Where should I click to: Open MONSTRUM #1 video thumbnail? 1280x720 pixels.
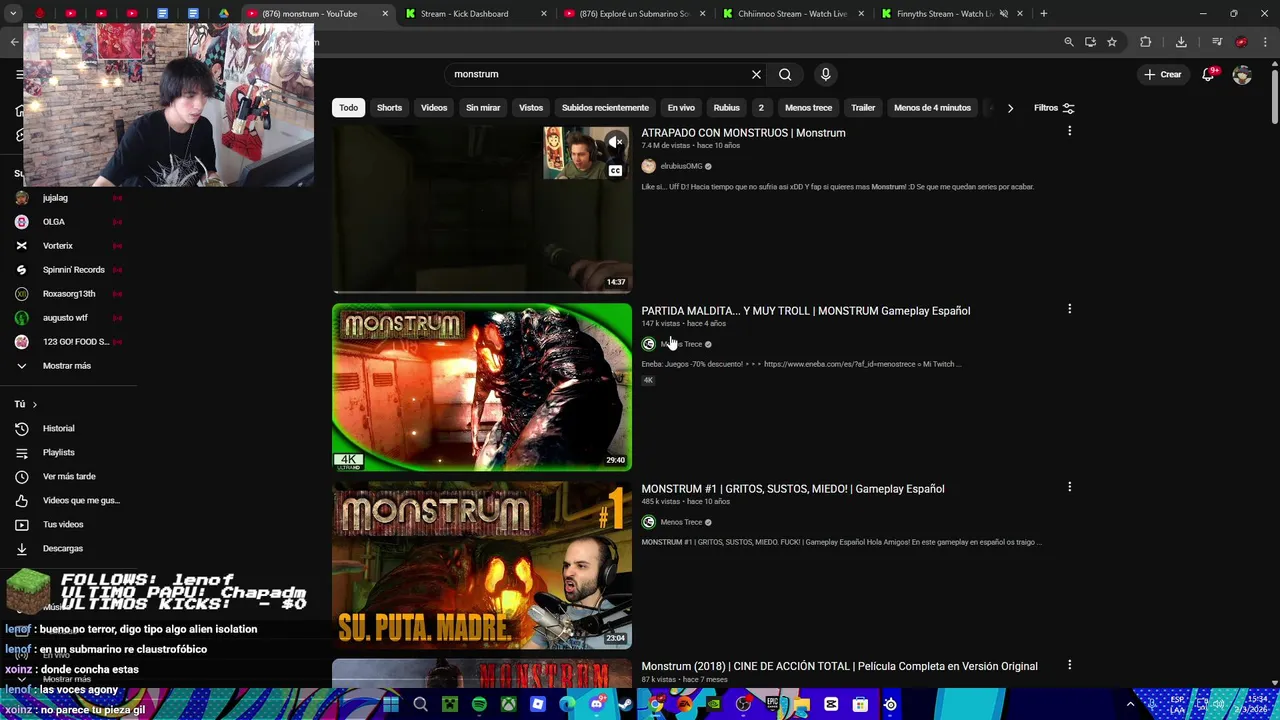pyautogui.click(x=482, y=565)
